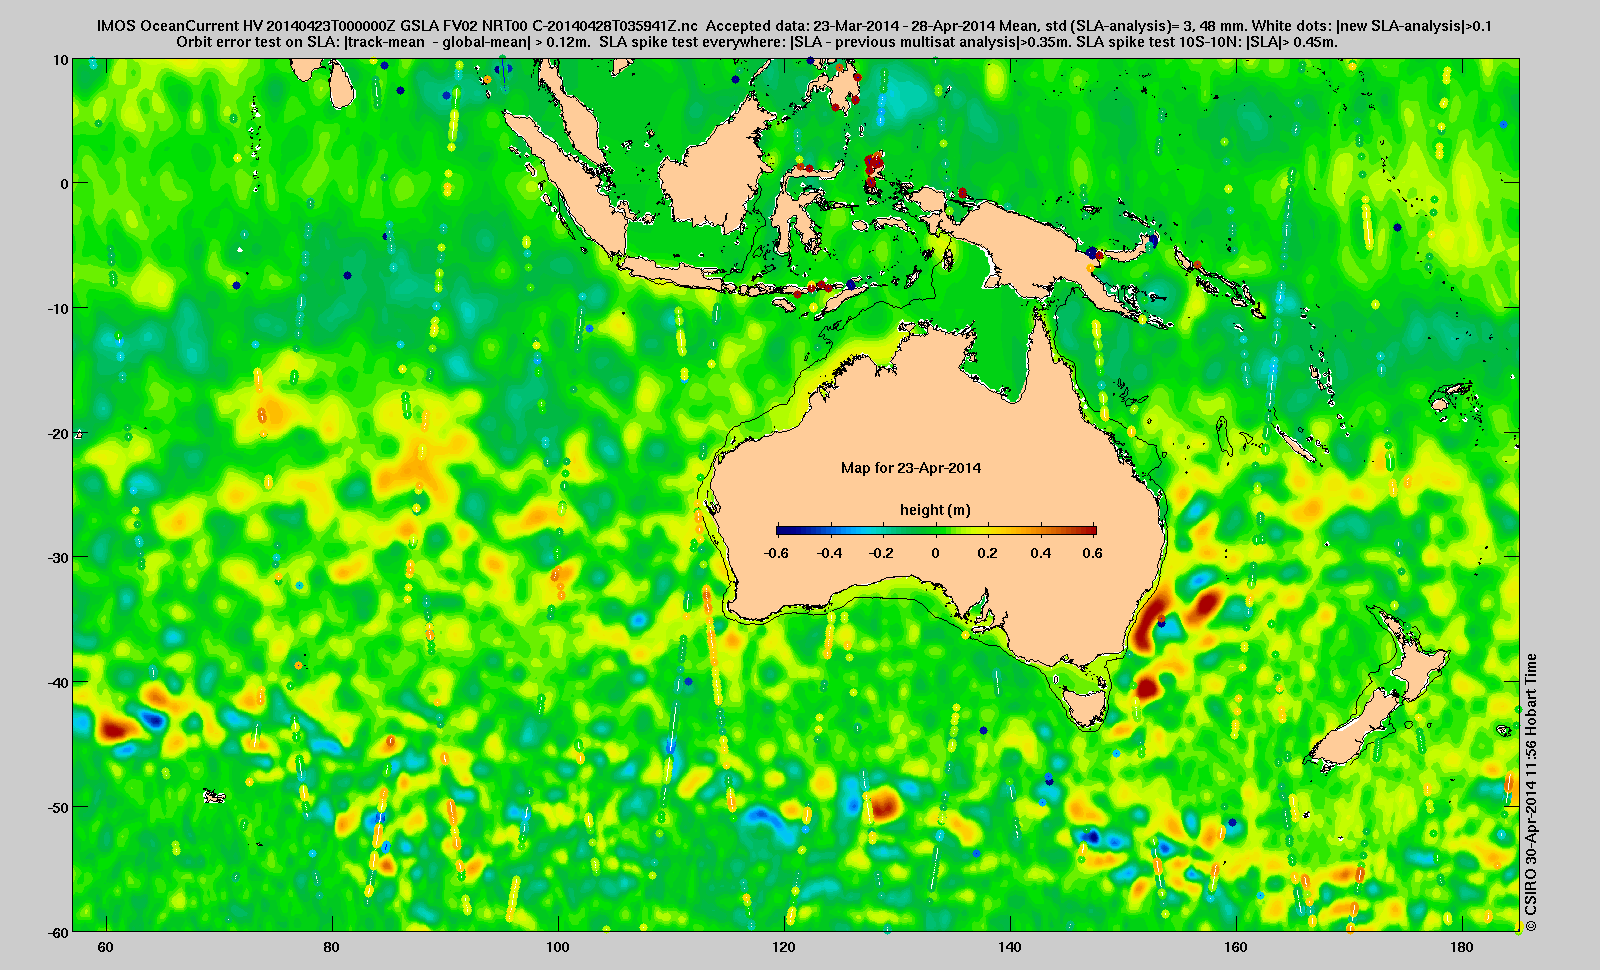Click the CSIRO Hobart Time copyright text
Viewport: 1600px width, 970px height.
coord(1531,793)
